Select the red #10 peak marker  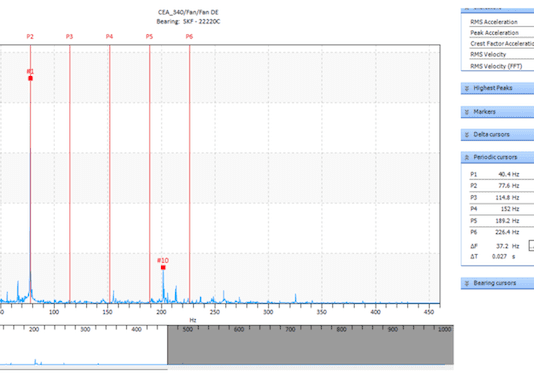point(163,267)
